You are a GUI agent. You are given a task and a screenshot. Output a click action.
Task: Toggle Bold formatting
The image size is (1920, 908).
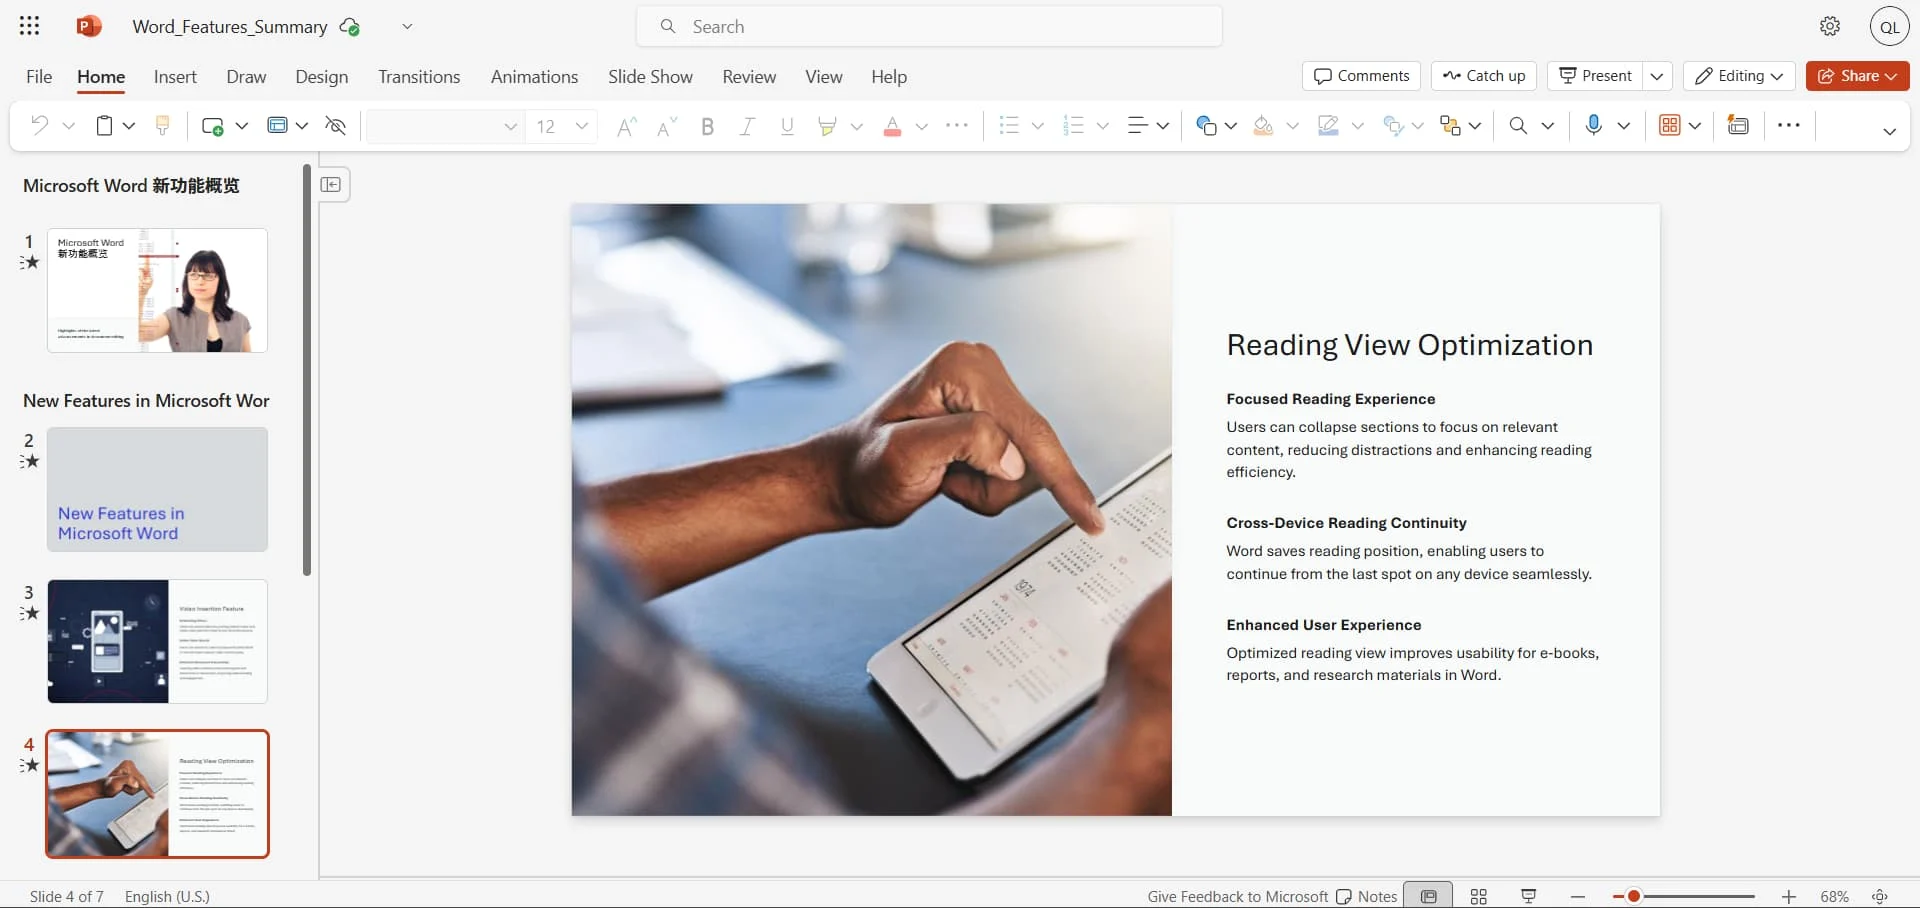click(708, 126)
